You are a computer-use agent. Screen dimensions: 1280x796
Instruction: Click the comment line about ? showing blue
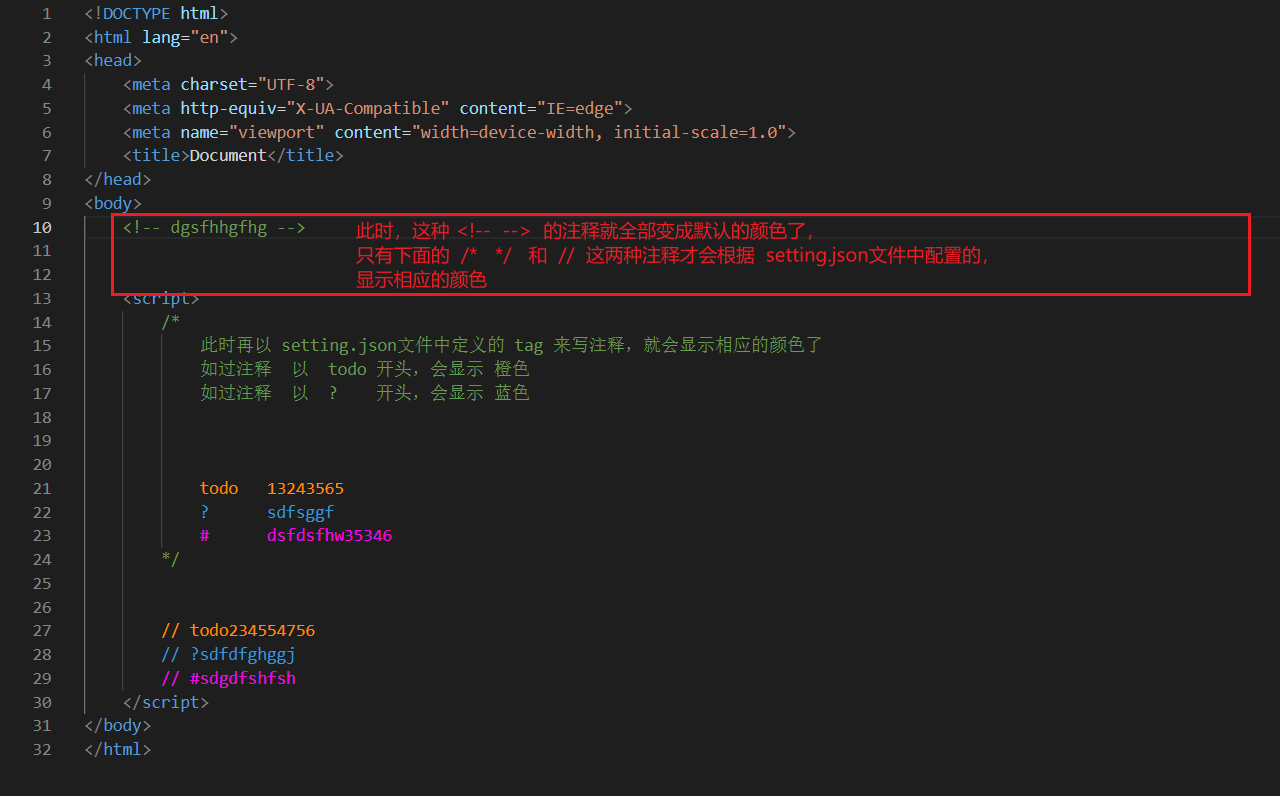tap(365, 393)
